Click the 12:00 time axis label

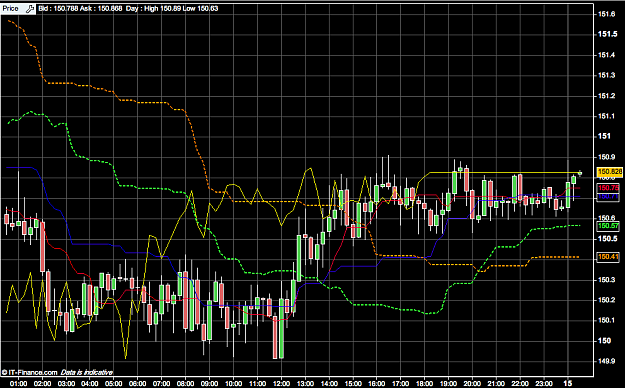(x=281, y=384)
